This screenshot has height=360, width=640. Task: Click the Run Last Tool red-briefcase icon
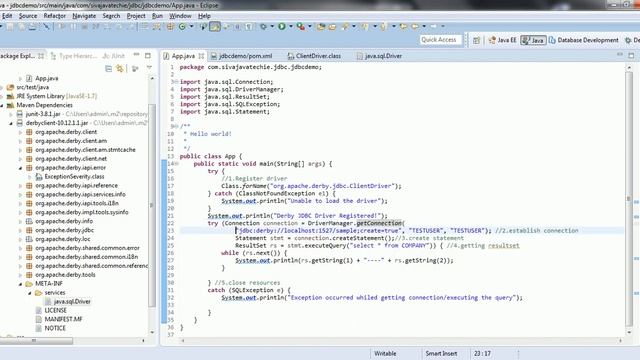[301, 27]
